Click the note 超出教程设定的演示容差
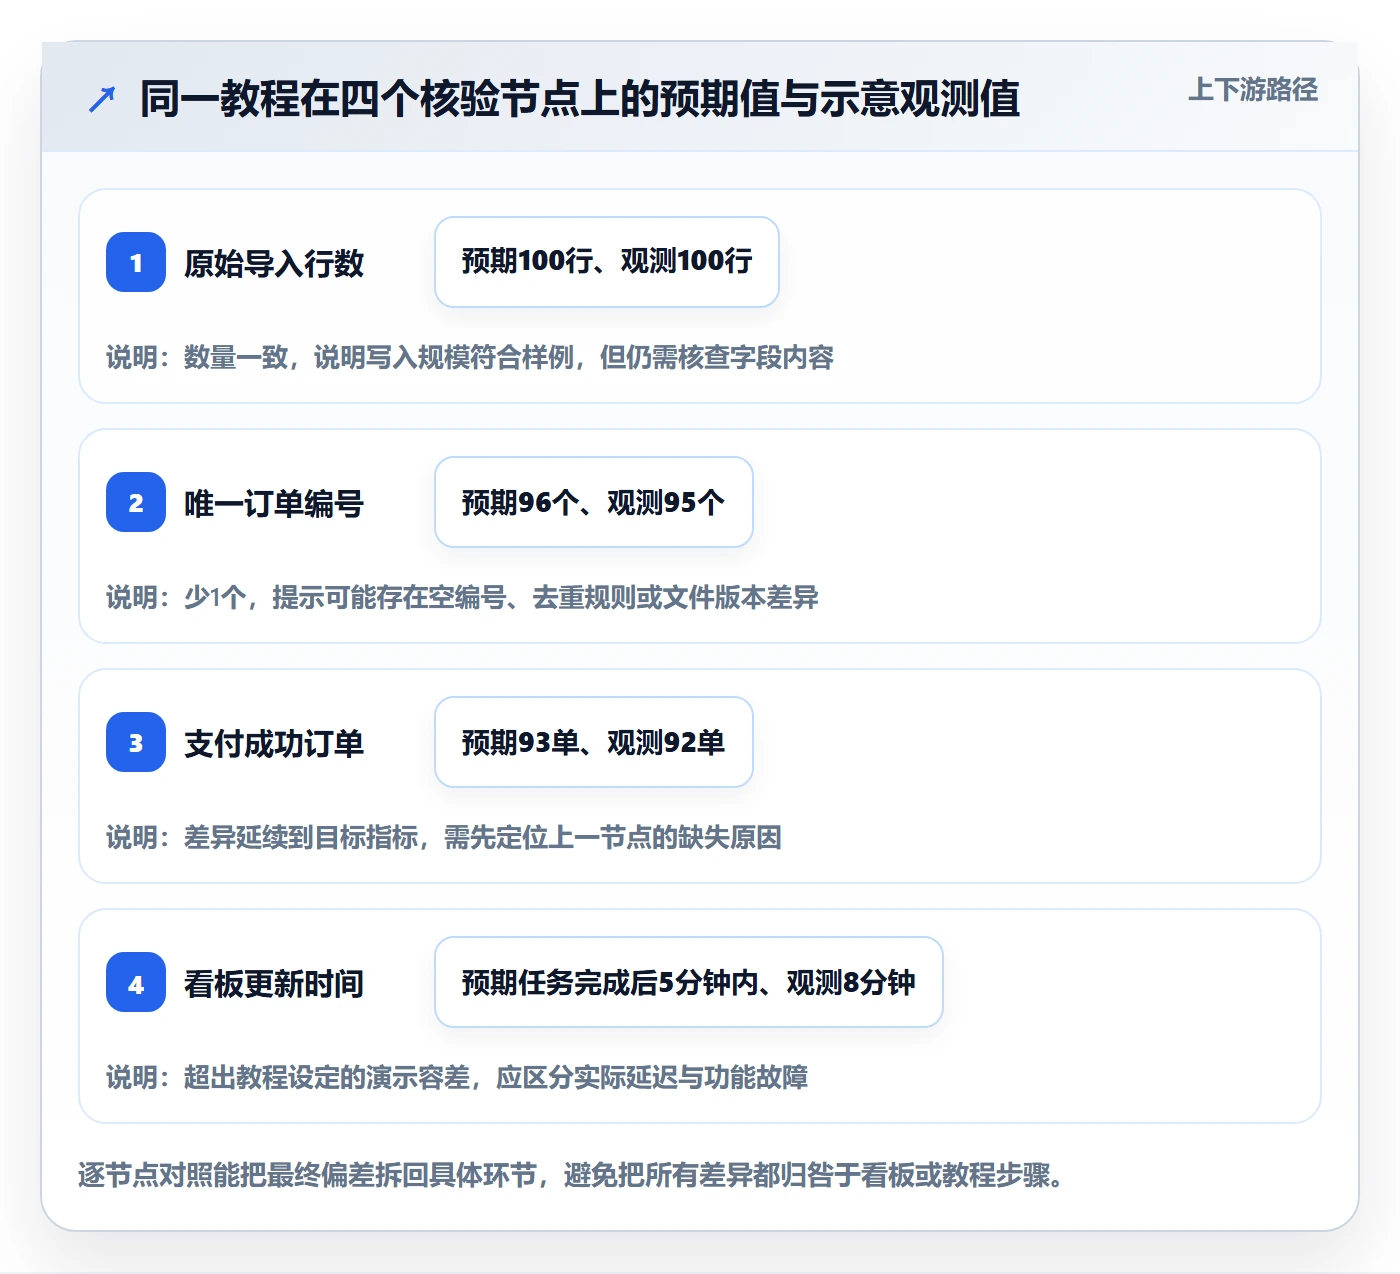The height and width of the screenshot is (1274, 1400). pos(327,1077)
